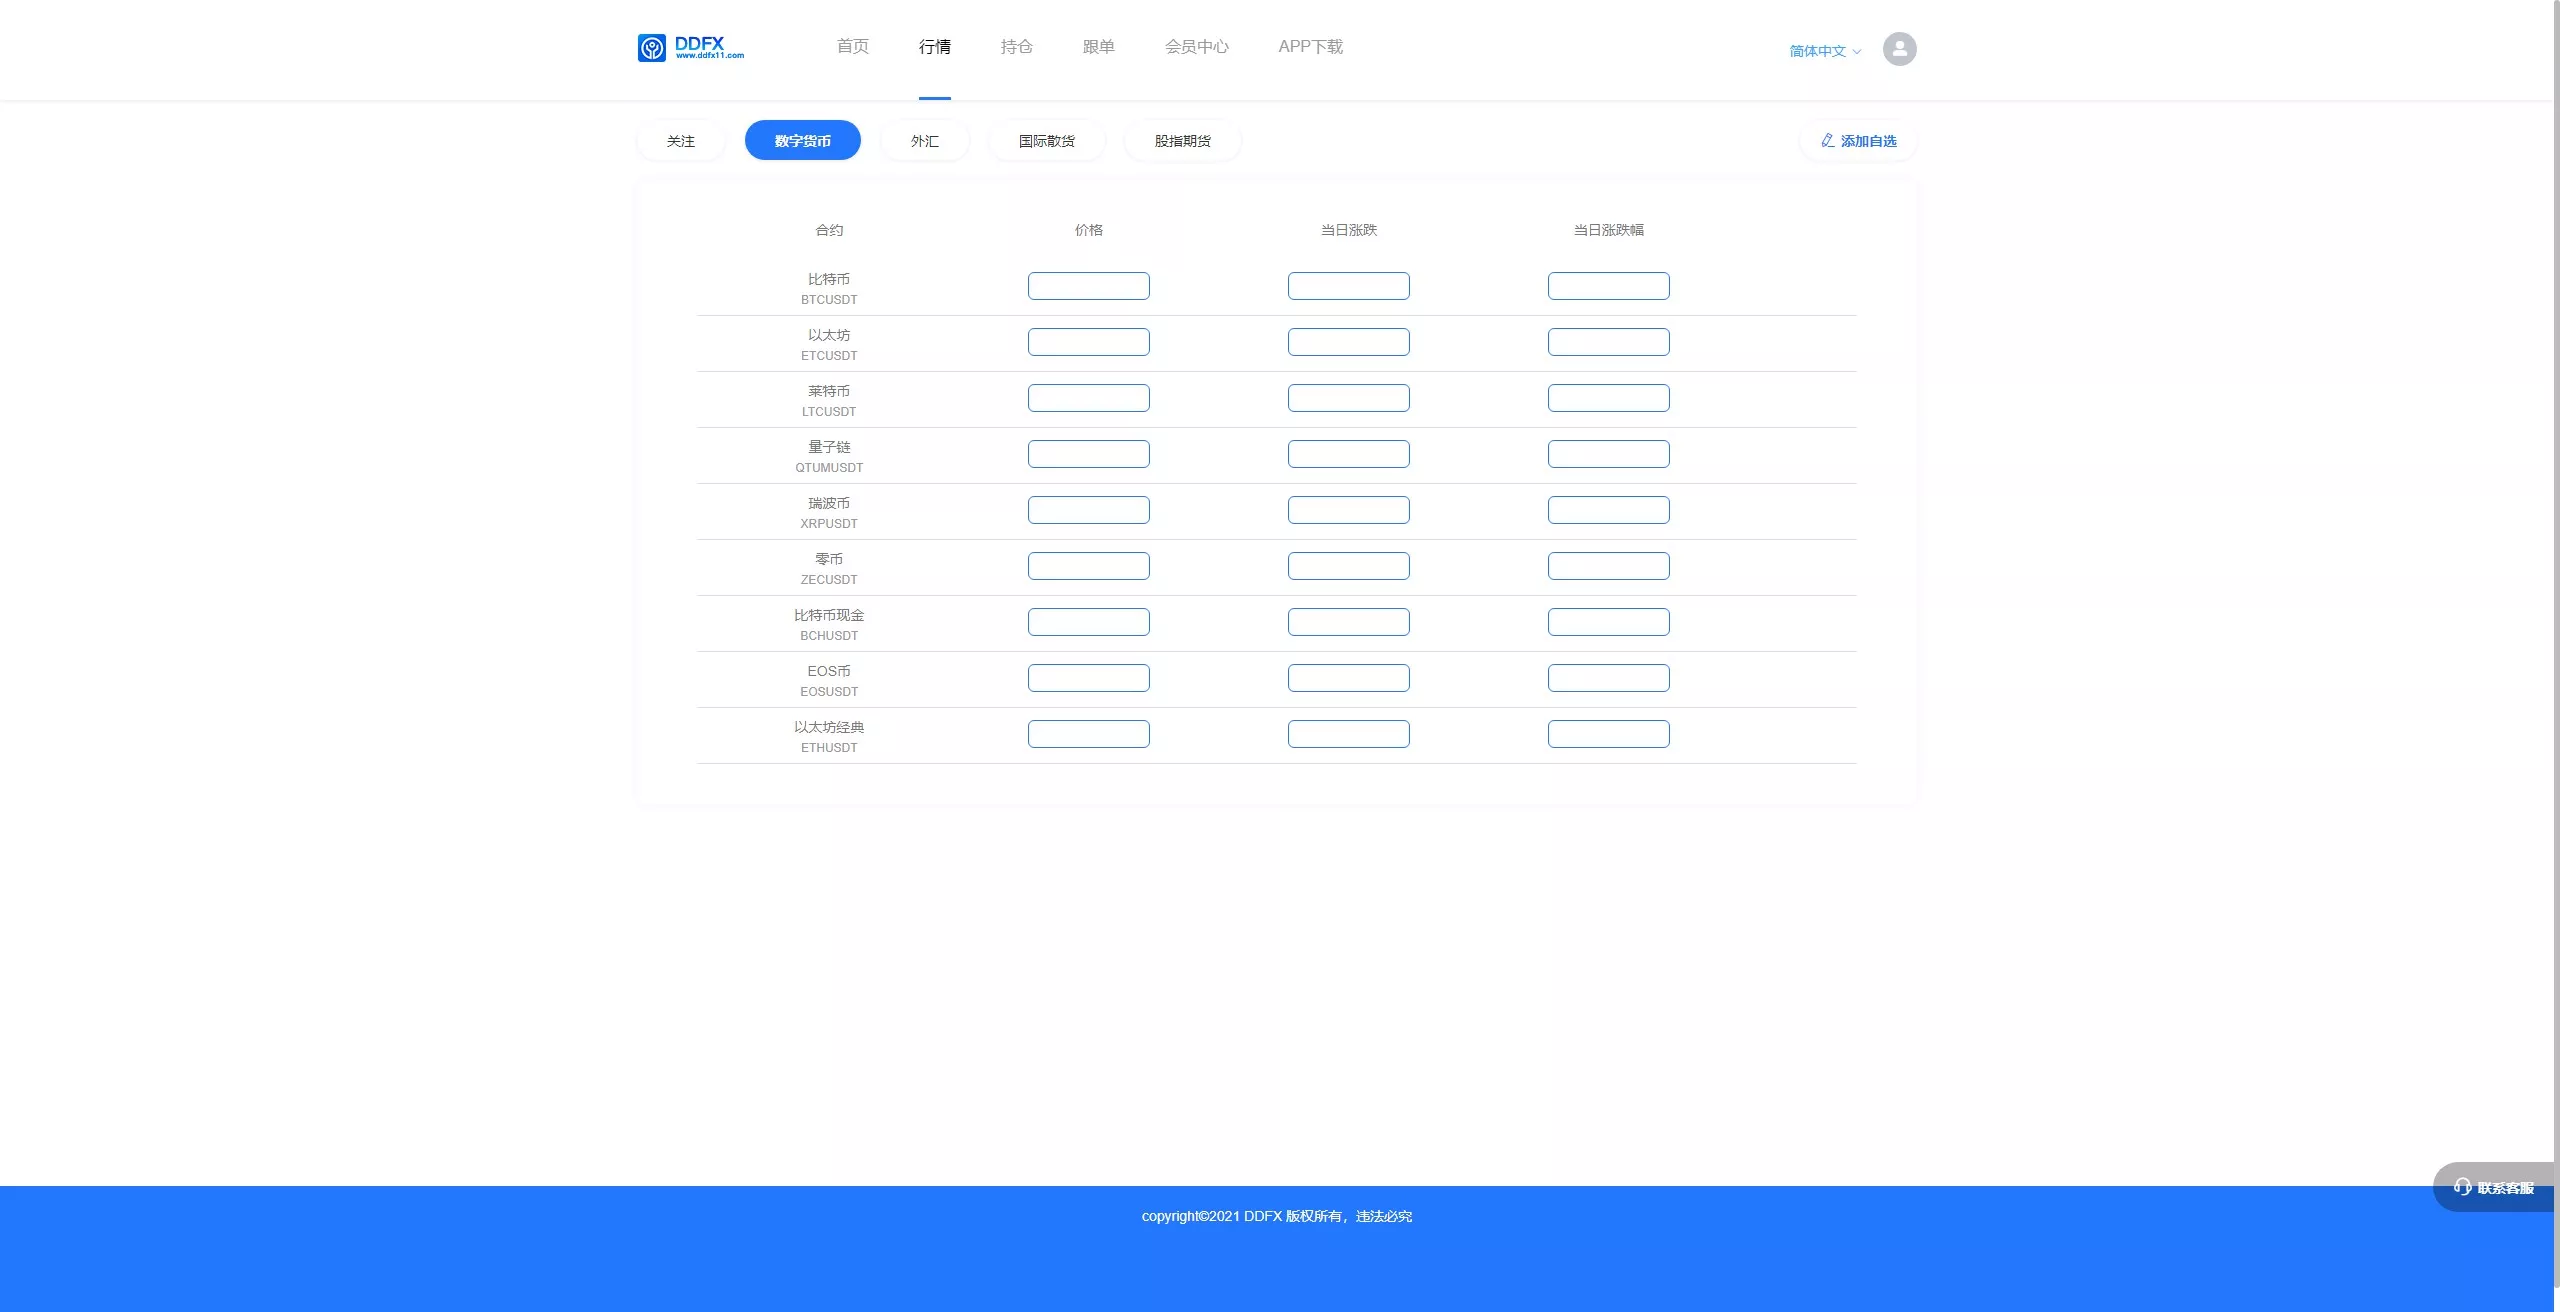Viewport: 2560px width, 1312px height.
Task: Switch to the 外汇 tab
Action: coord(924,141)
